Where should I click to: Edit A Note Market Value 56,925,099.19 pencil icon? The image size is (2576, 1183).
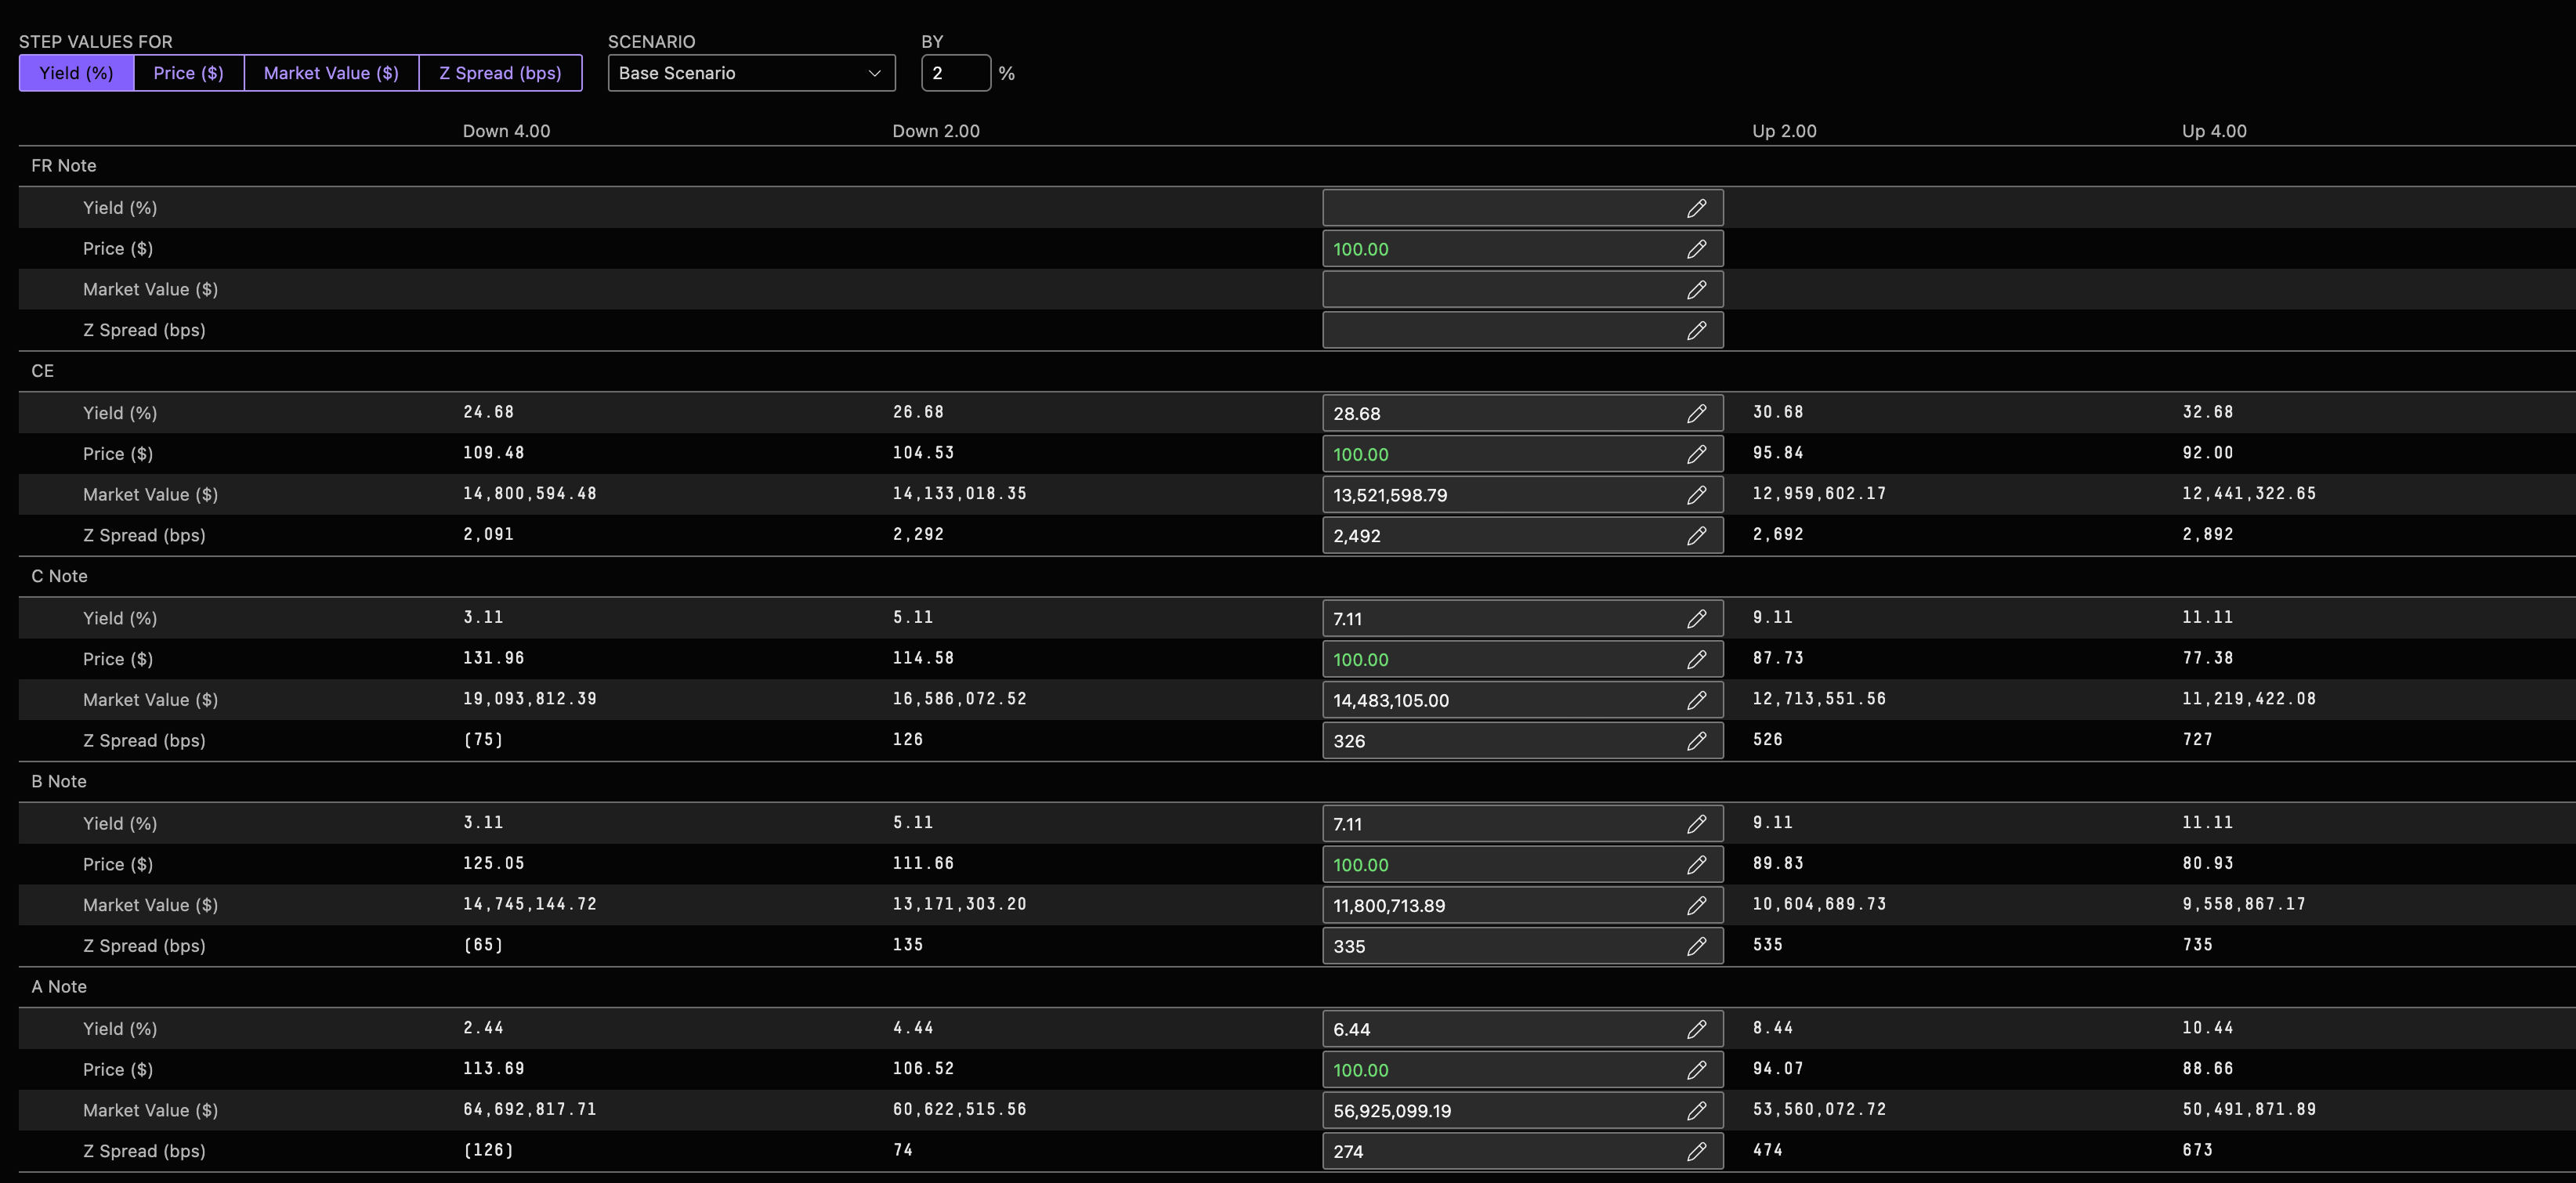1696,1111
